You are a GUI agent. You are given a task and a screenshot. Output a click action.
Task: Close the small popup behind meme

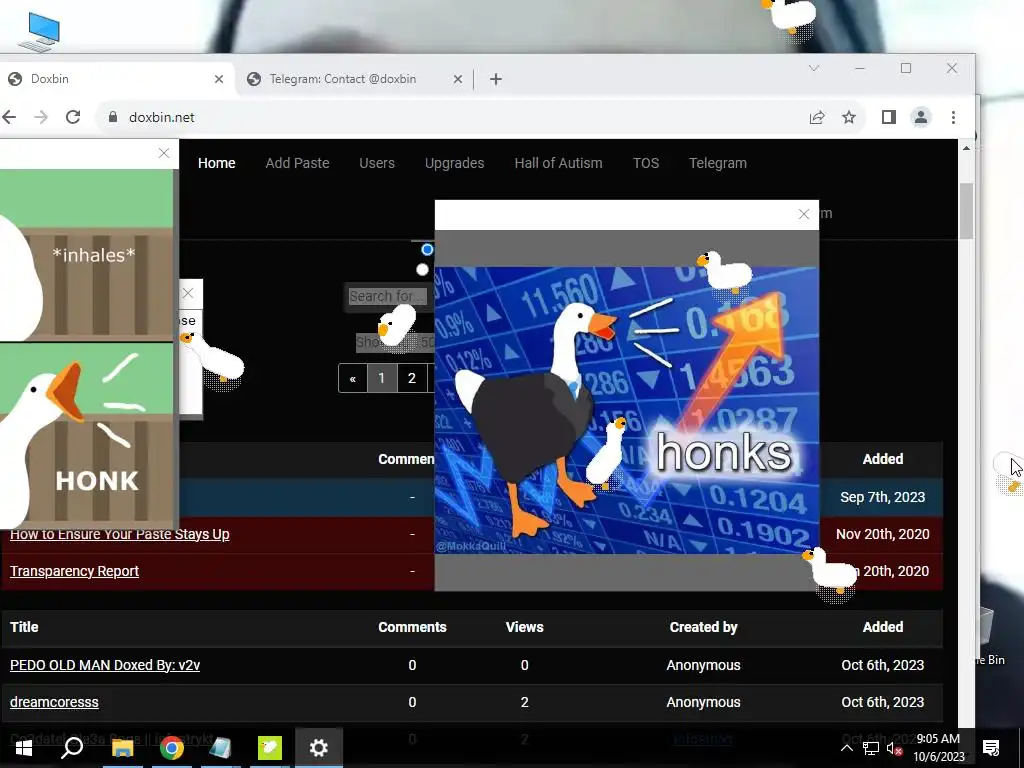tap(188, 293)
